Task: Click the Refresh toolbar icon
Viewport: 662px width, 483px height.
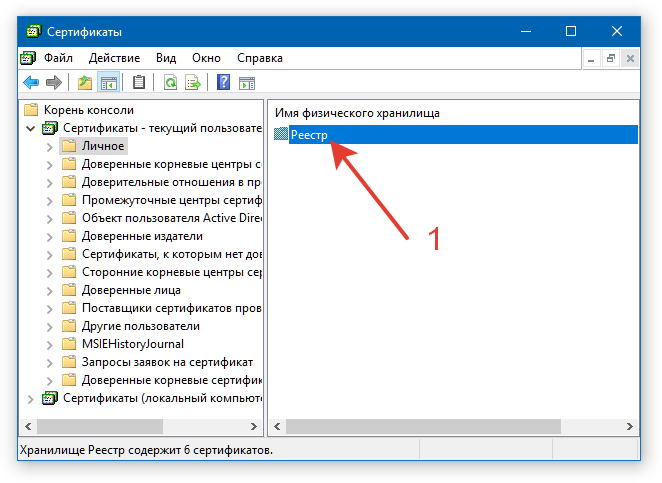Action: (170, 82)
